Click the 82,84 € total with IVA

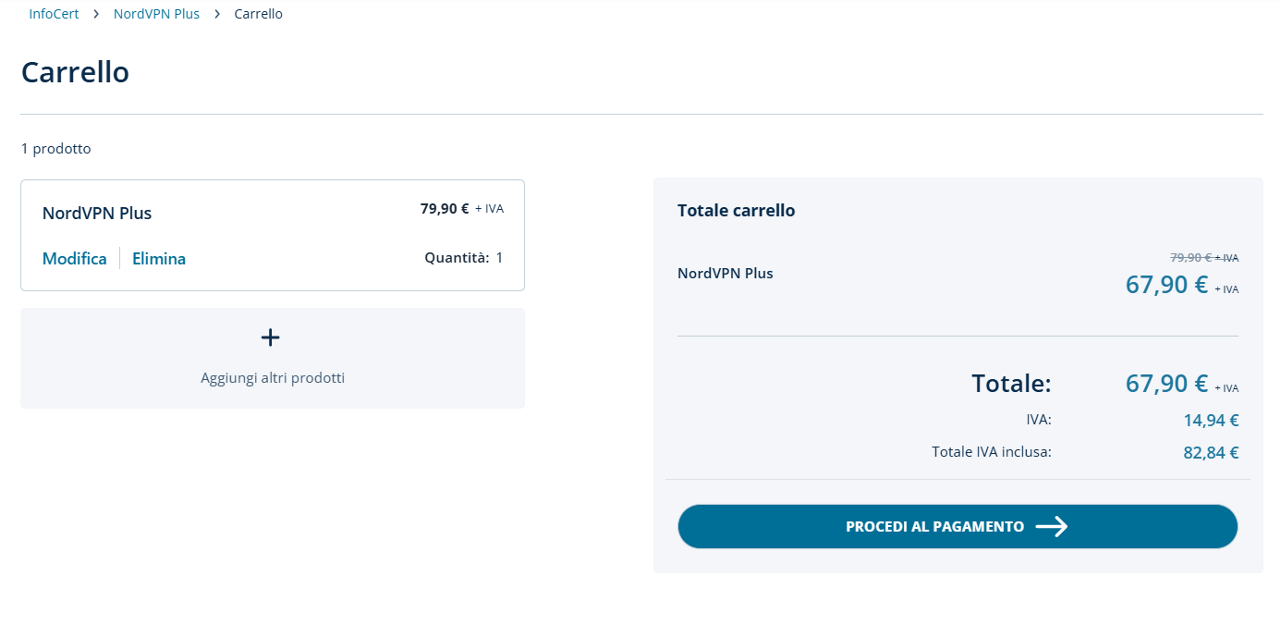coord(1210,453)
